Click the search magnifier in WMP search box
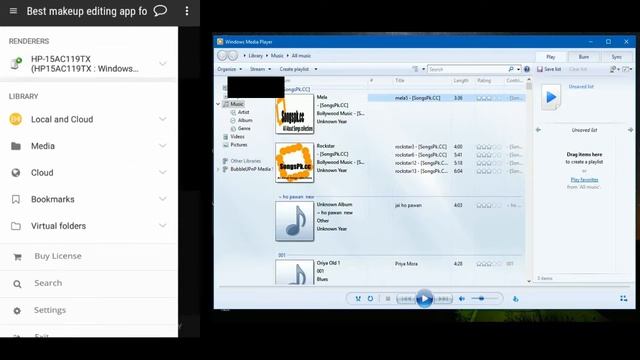 (x=511, y=69)
